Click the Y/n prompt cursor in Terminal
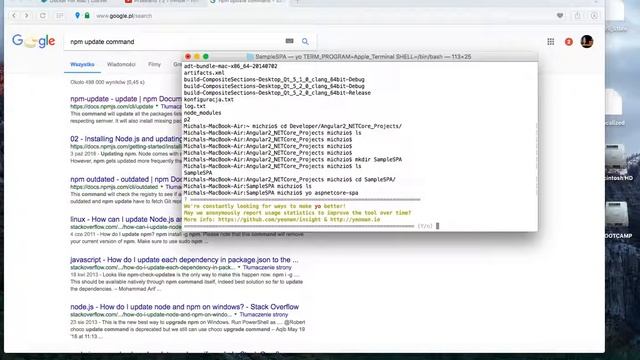The image size is (640, 360). click(437, 226)
